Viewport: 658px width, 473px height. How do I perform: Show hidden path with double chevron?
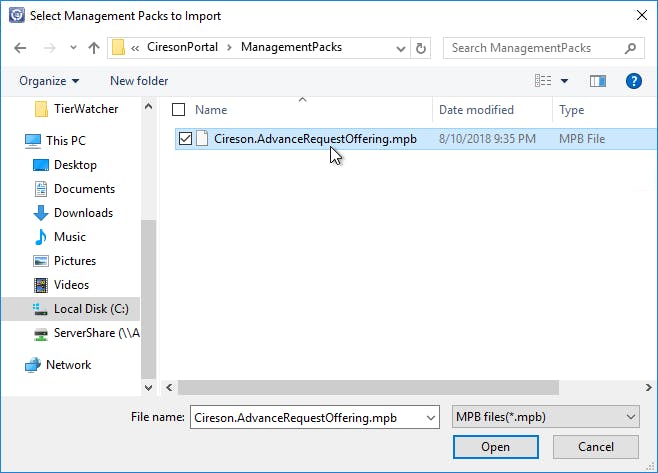(x=135, y=48)
